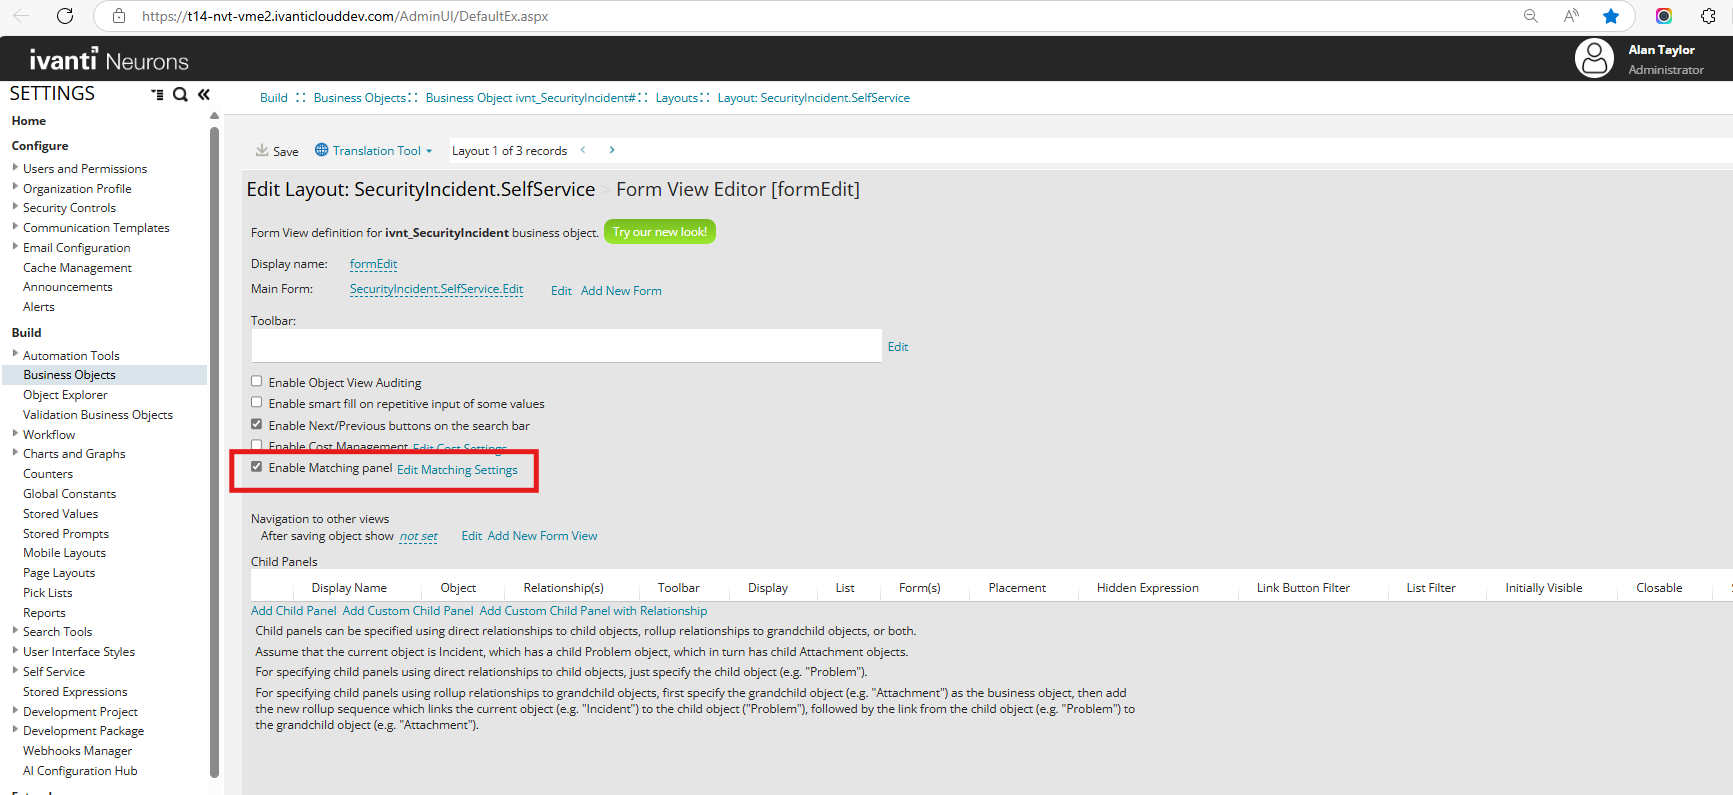This screenshot has height=795, width=1733.
Task: Click the Alan Taylor user avatar icon
Action: (x=1593, y=59)
